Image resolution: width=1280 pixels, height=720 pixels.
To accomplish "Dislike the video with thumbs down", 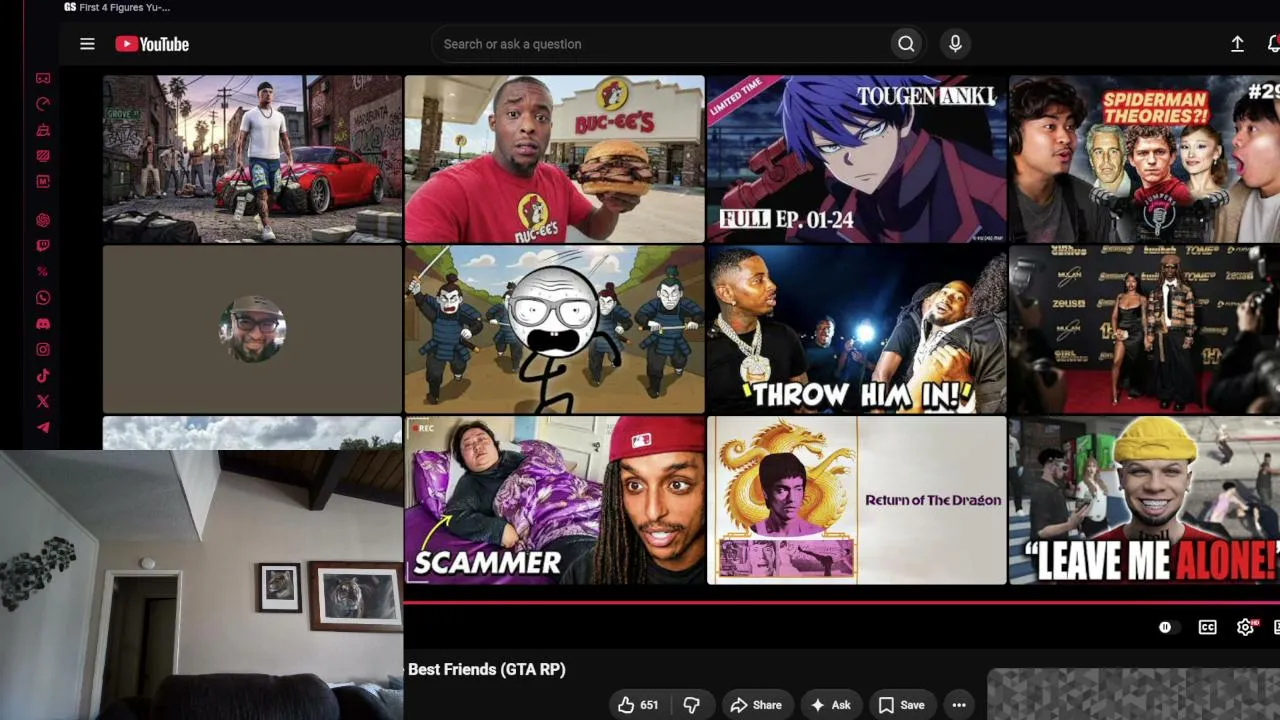I will pyautogui.click(x=691, y=705).
